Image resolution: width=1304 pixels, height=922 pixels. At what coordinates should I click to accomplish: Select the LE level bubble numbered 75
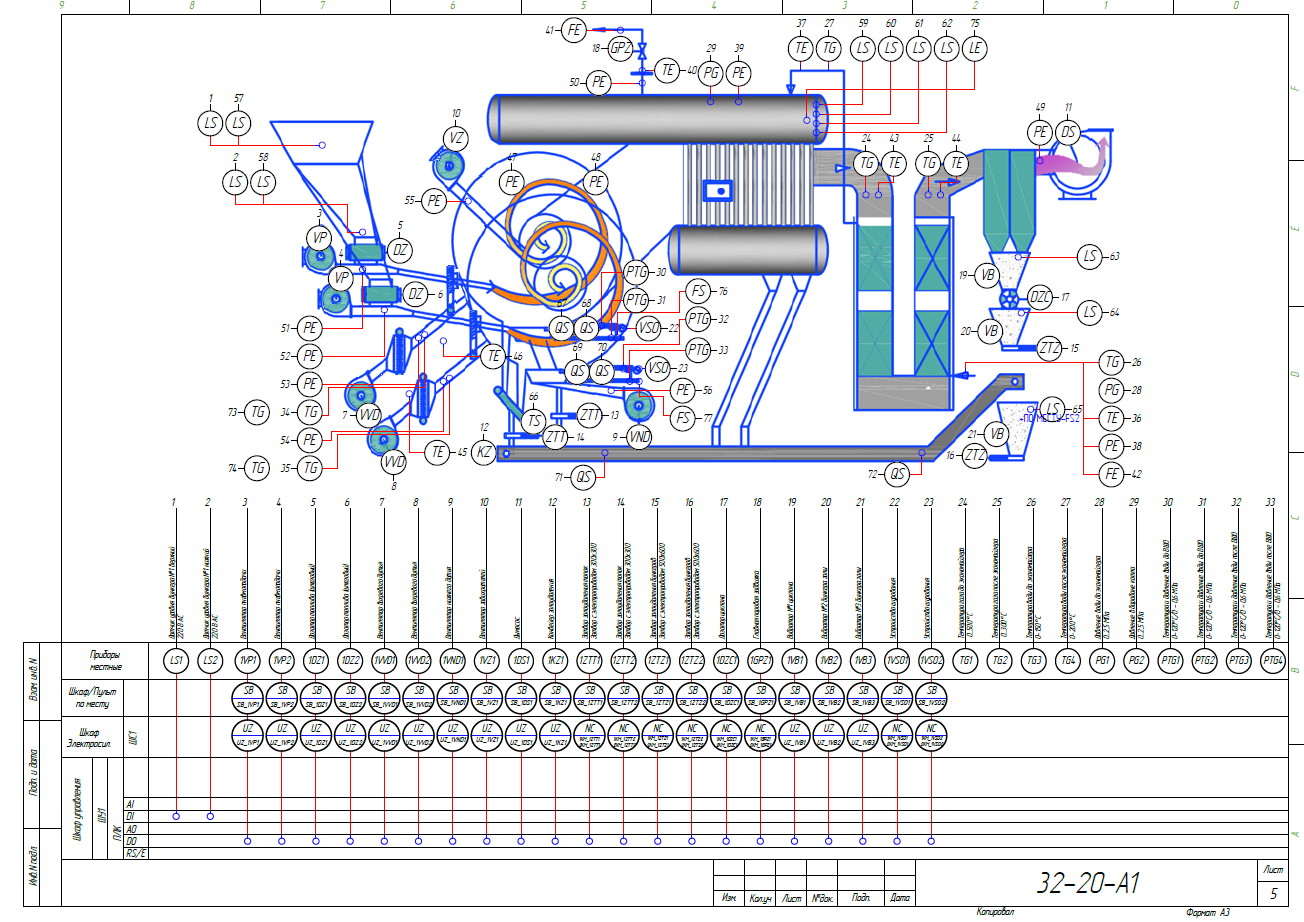(x=975, y=48)
